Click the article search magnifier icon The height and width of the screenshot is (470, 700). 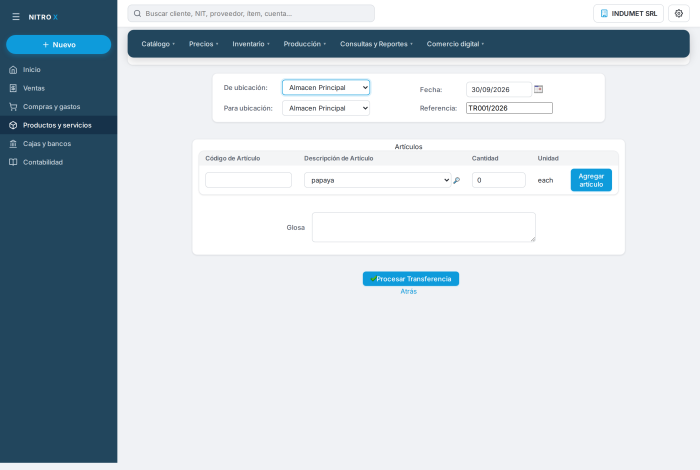click(x=457, y=180)
